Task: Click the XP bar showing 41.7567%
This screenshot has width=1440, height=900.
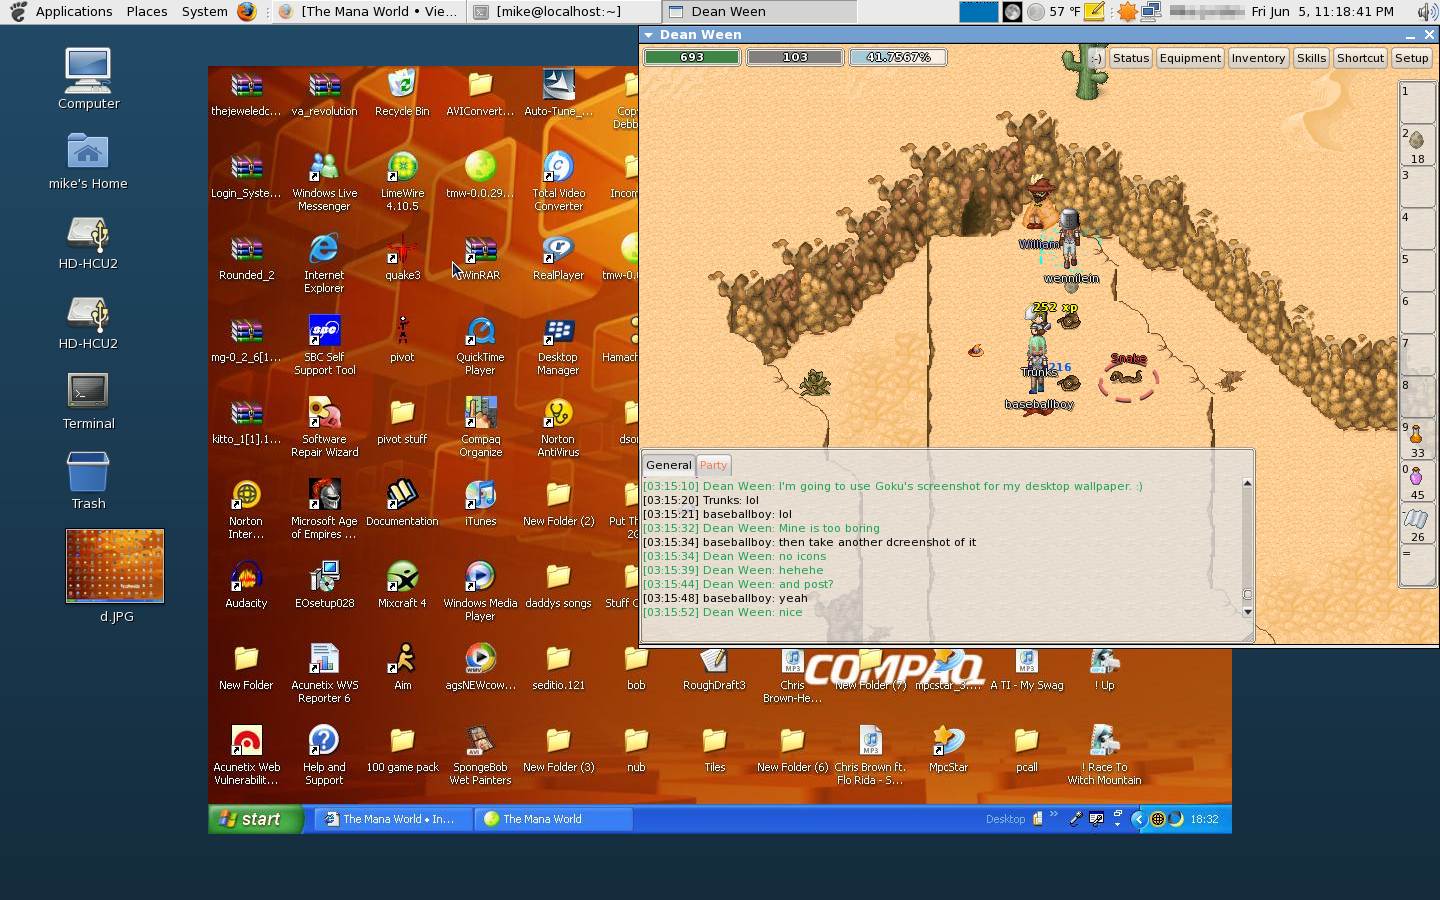Action: [x=898, y=58]
